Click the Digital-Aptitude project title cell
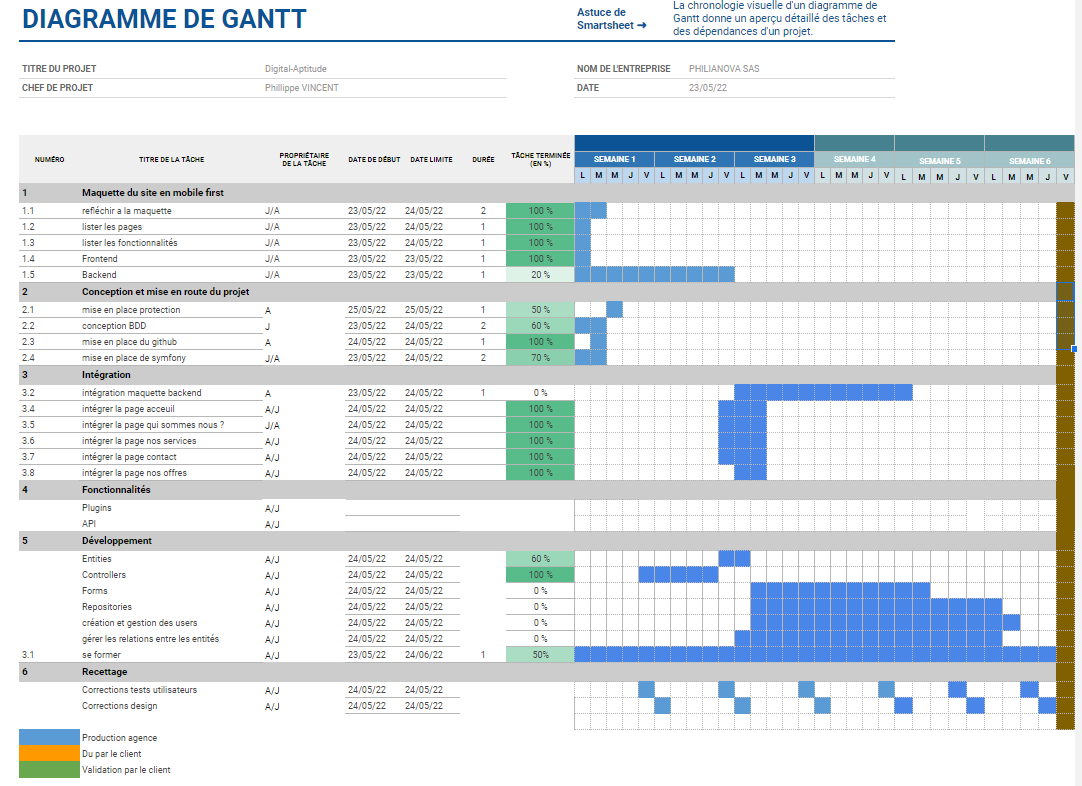Image resolution: width=1082 pixels, height=786 pixels. coord(296,69)
